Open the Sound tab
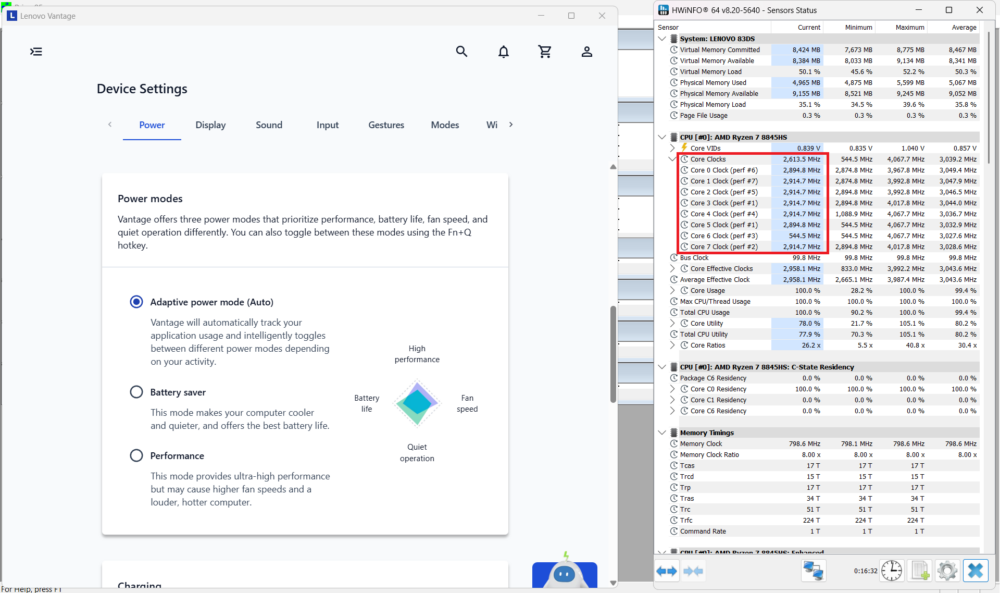 point(269,125)
